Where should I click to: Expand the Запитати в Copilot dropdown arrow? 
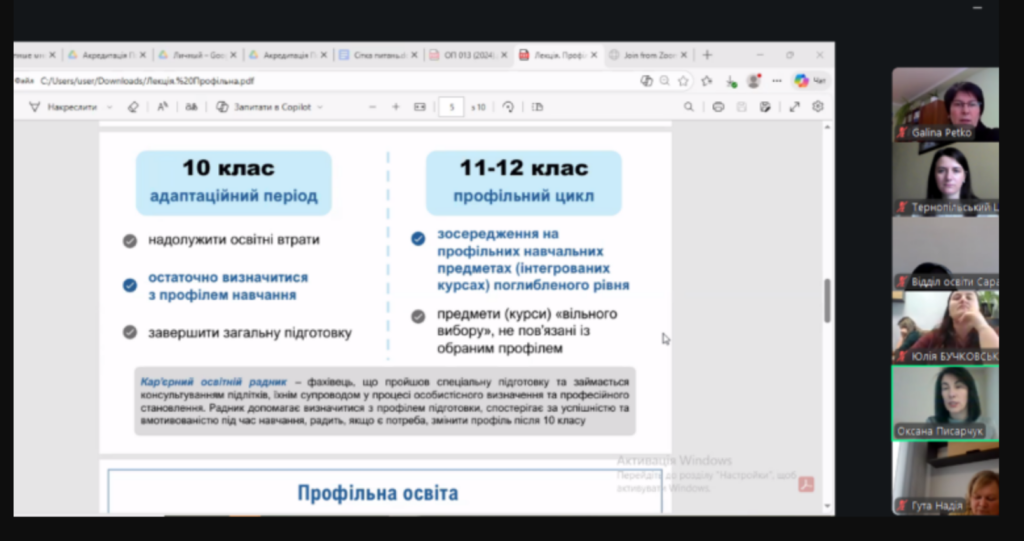[x=320, y=107]
